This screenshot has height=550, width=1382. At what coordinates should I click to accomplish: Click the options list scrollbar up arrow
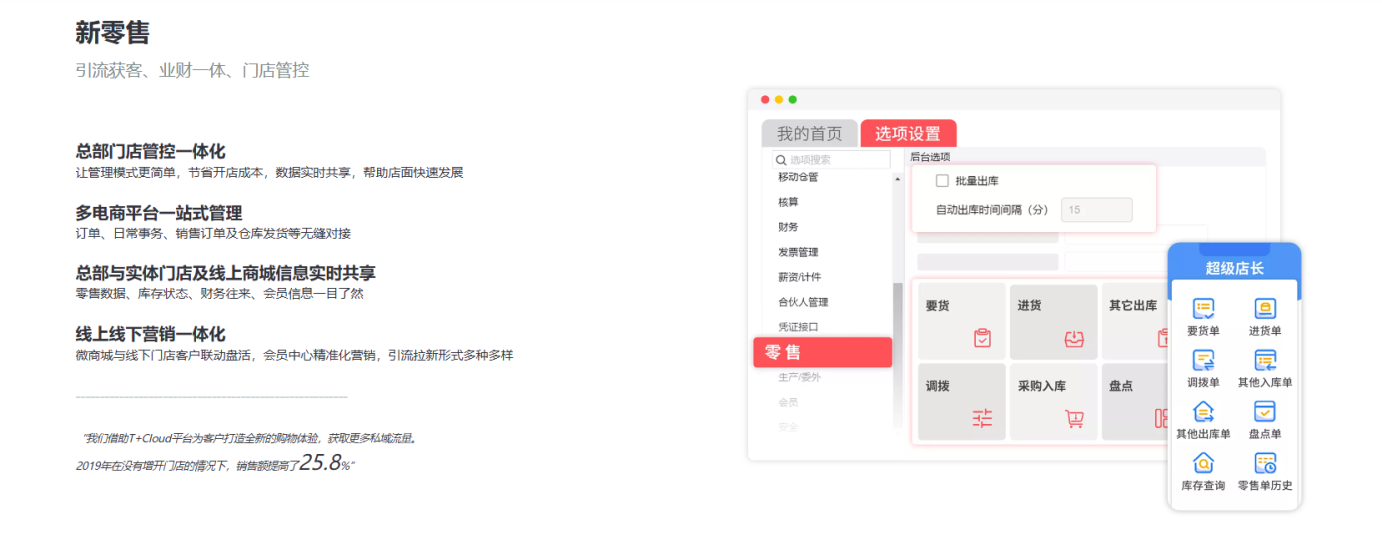point(897,177)
